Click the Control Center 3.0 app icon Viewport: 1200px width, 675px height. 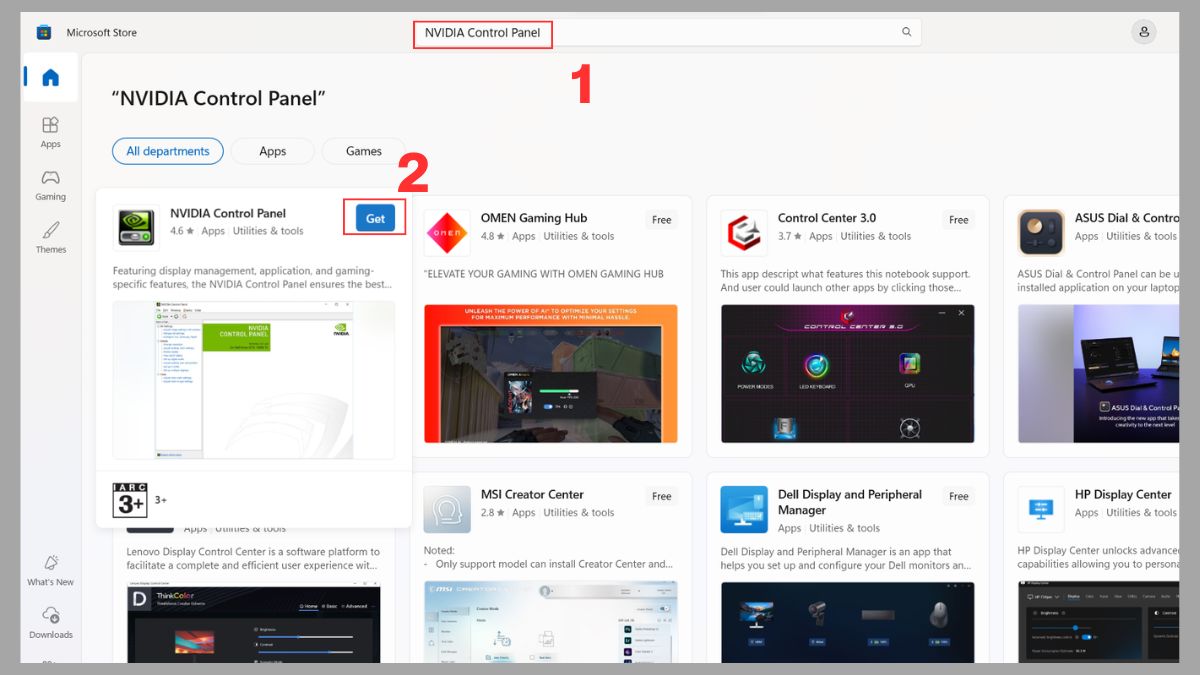tap(744, 233)
